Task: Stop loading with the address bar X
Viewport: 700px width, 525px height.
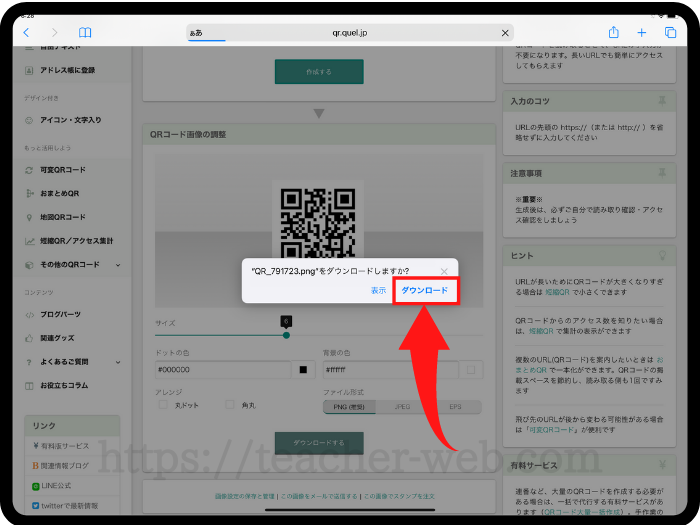Action: 505,33
